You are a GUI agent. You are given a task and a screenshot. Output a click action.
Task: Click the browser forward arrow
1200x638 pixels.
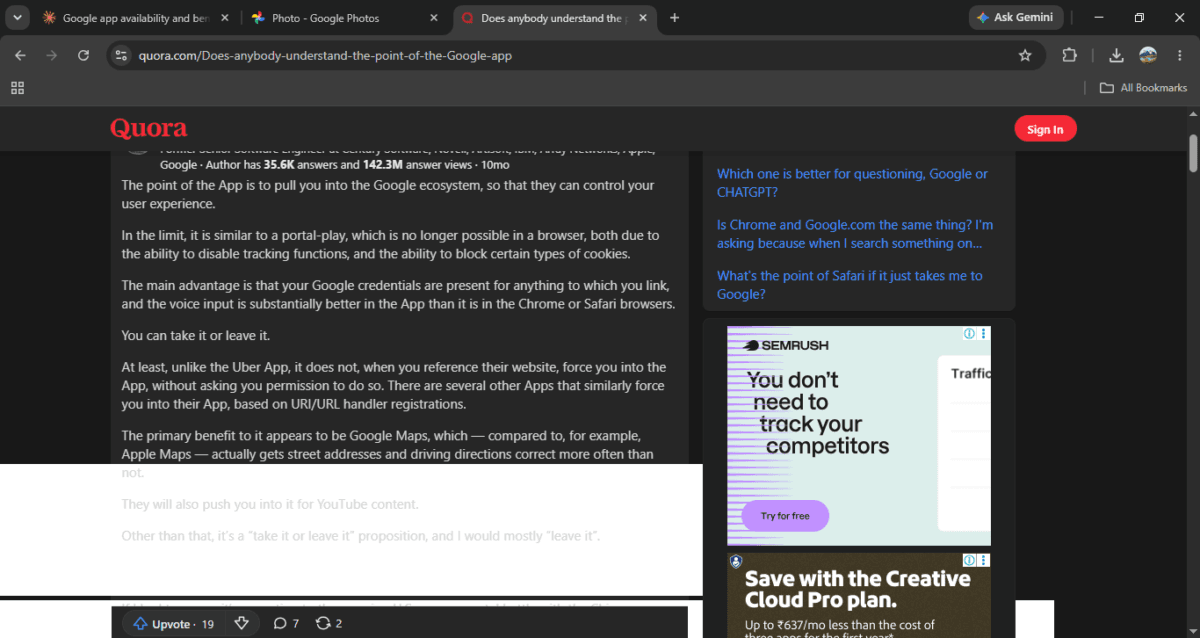click(51, 55)
